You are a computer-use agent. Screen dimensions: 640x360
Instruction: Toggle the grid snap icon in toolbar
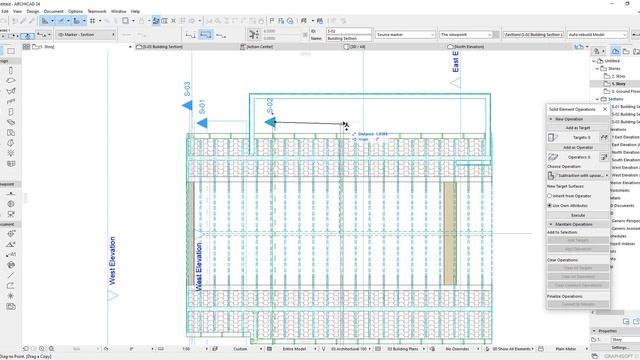click(93, 21)
